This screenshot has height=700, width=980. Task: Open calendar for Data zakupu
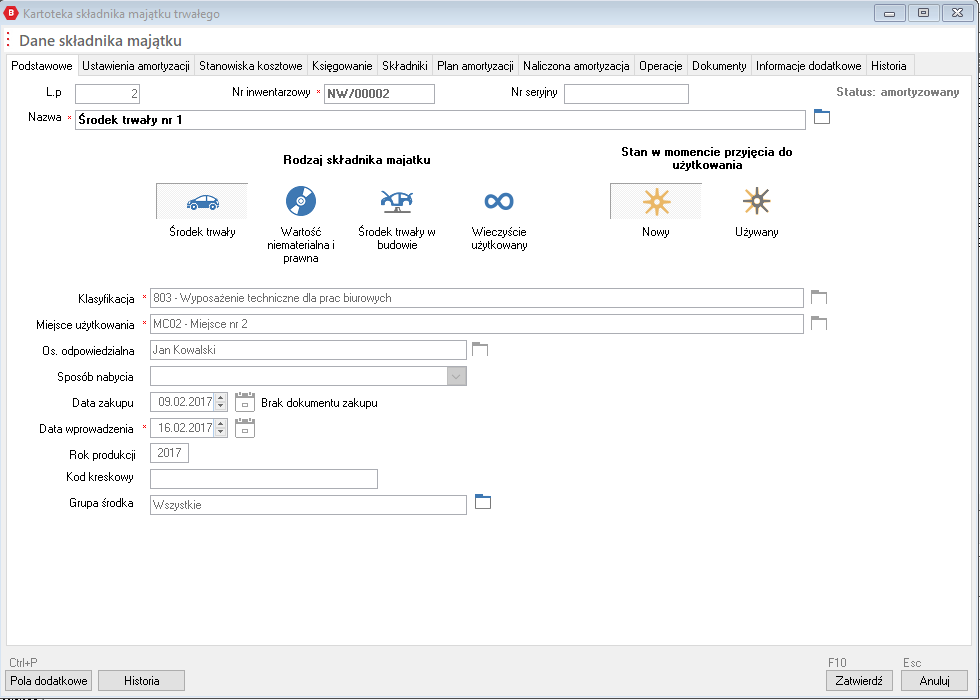click(245, 402)
